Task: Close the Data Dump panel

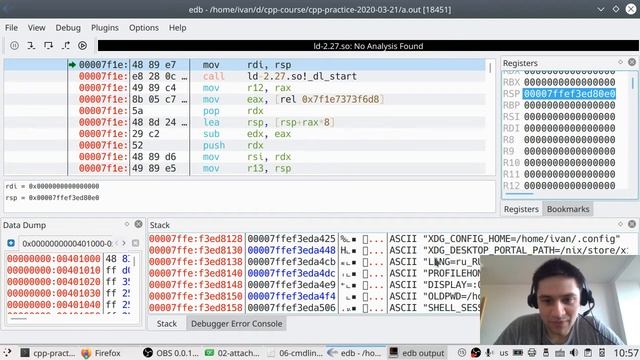Action: pyautogui.click(x=138, y=224)
